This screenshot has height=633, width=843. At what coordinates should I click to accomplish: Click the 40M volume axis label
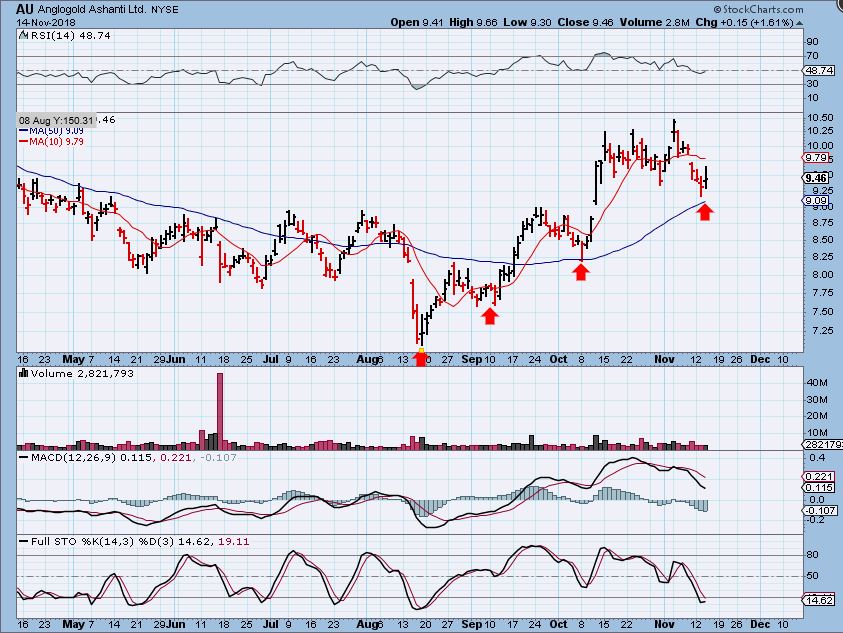pos(817,383)
